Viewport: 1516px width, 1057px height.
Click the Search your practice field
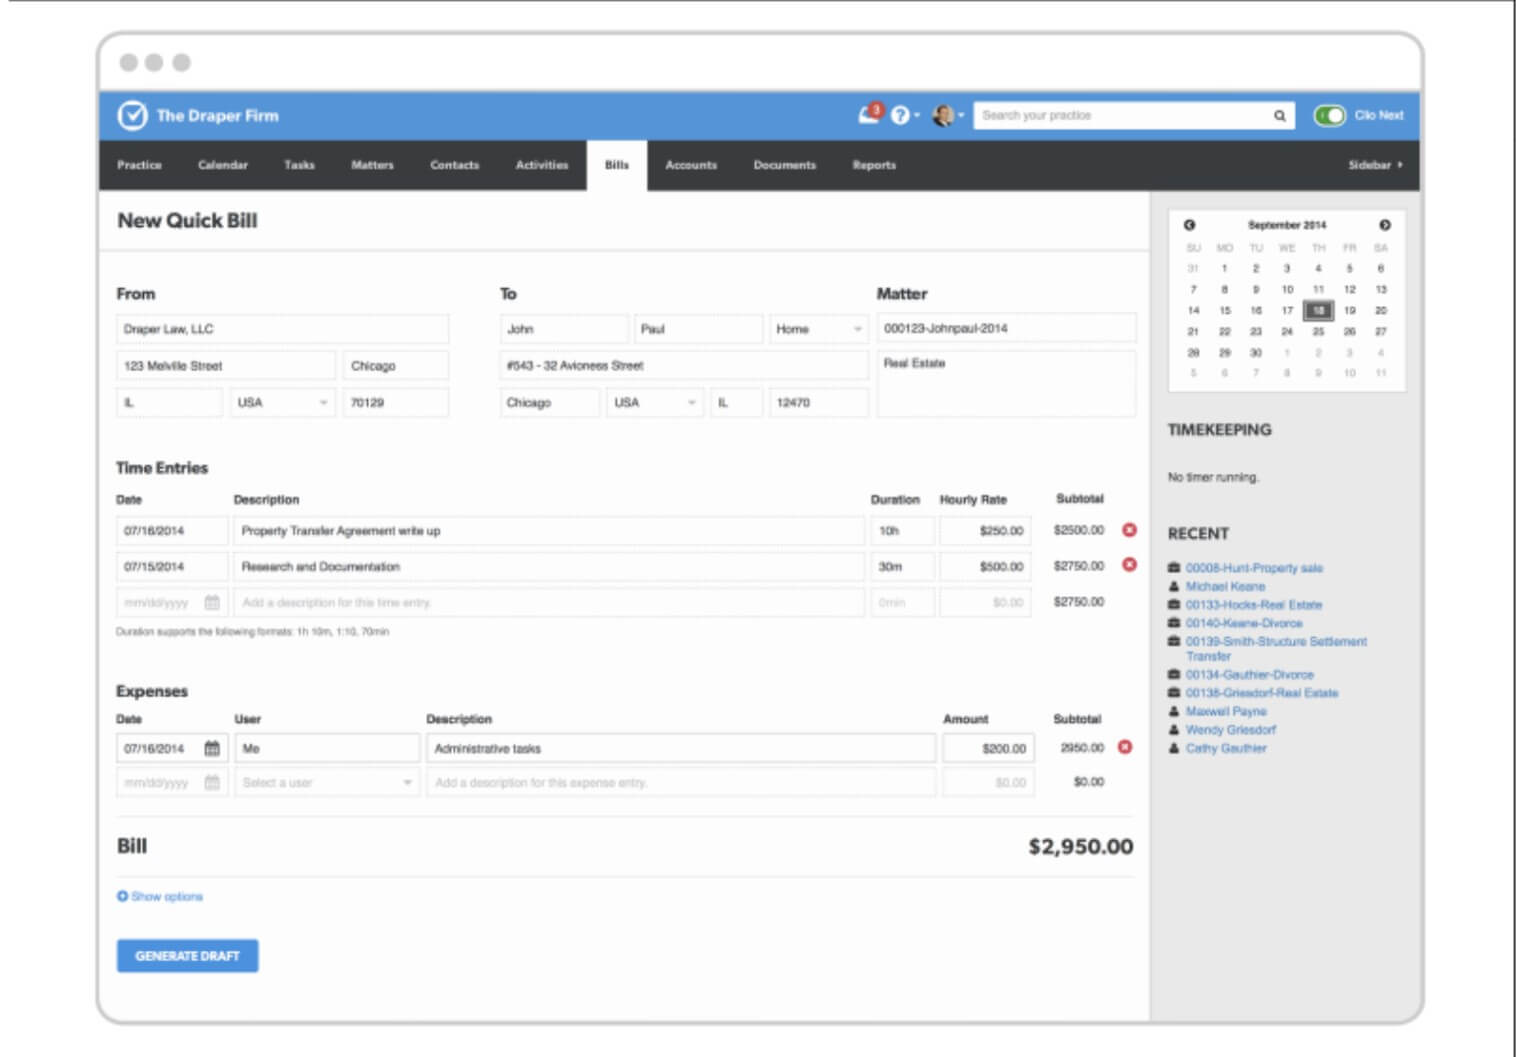tap(1120, 116)
